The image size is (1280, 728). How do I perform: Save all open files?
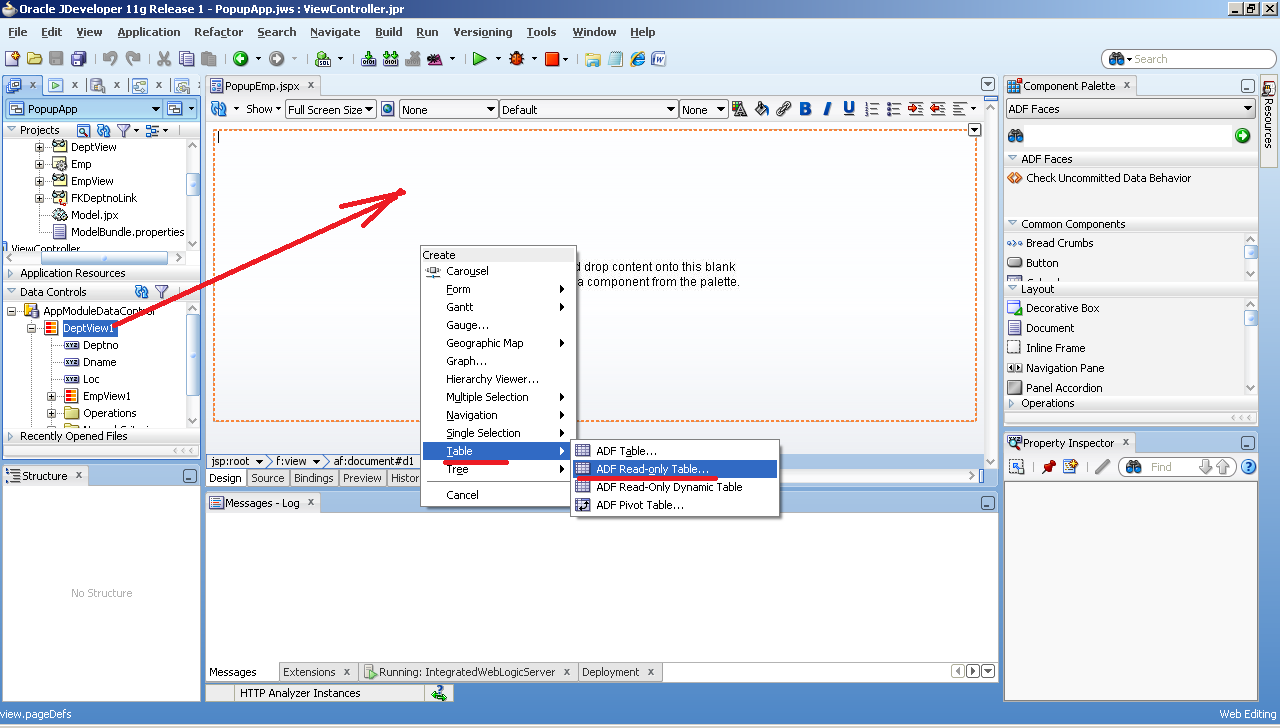coord(77,59)
